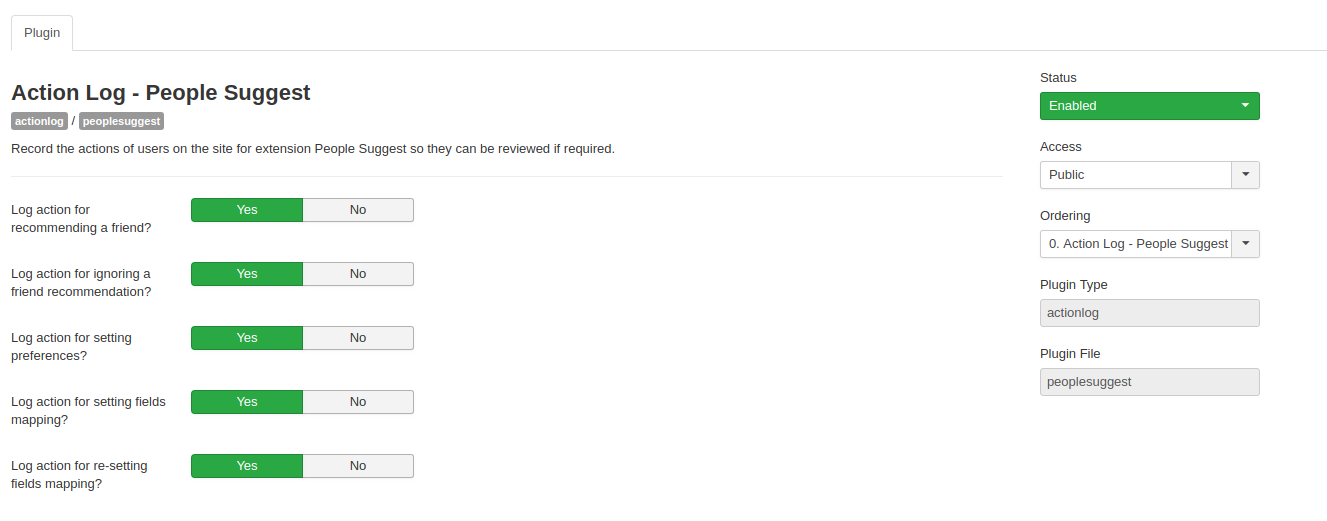Screen dimensions: 1327x521
Task: Select No for re-setting fields mapping
Action: 358,466
